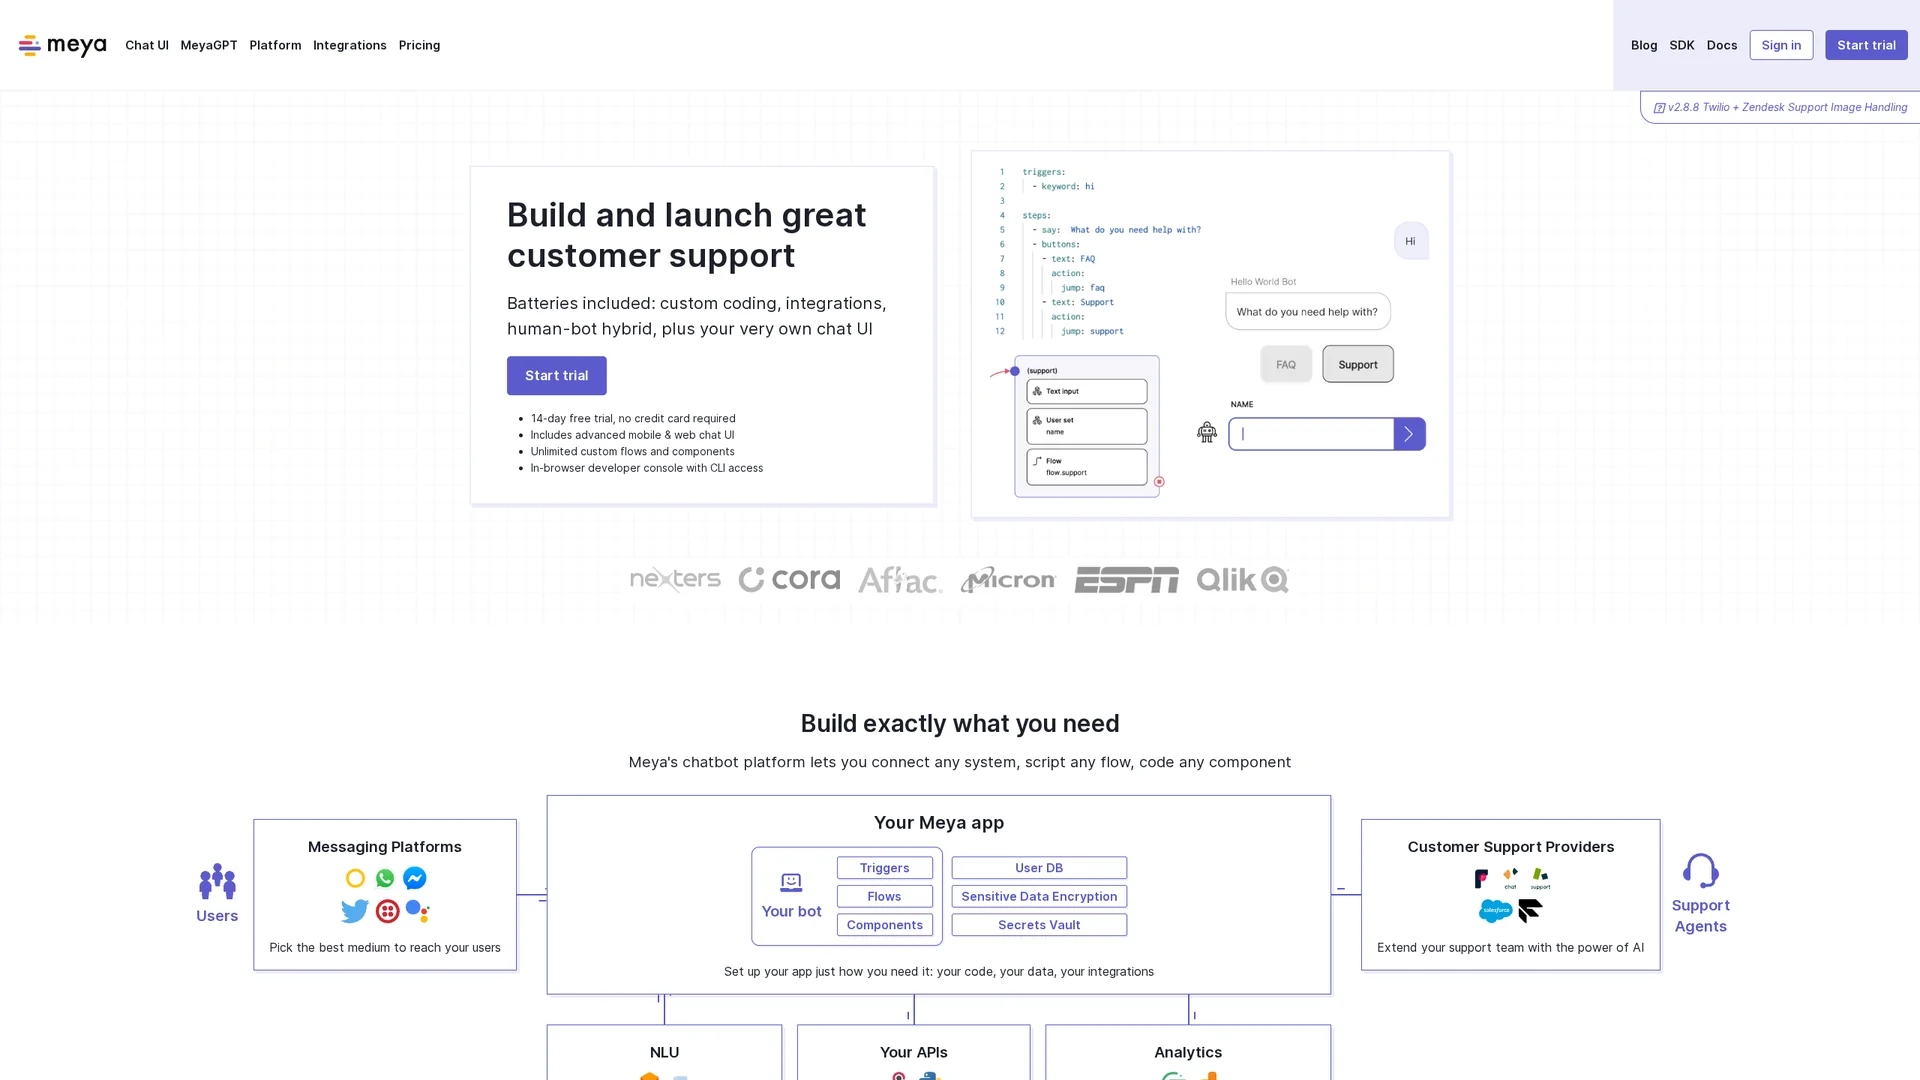Click the Google Assistant dots icon
The image size is (1920, 1080).
point(417,911)
